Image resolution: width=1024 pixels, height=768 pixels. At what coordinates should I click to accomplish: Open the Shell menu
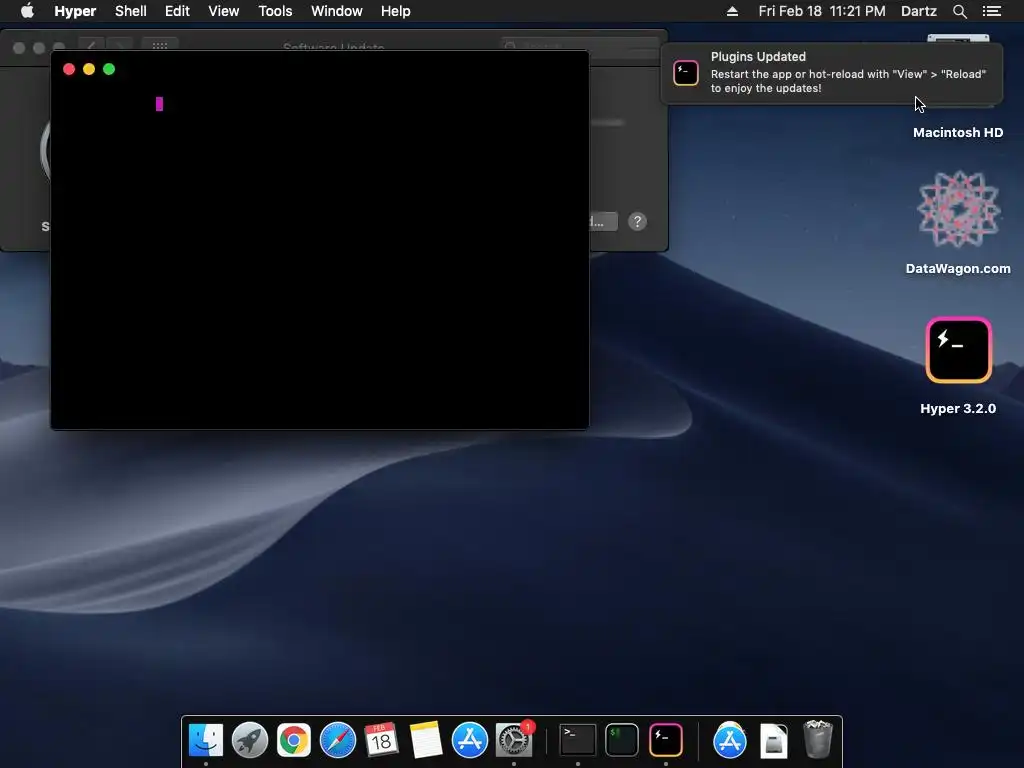[131, 11]
